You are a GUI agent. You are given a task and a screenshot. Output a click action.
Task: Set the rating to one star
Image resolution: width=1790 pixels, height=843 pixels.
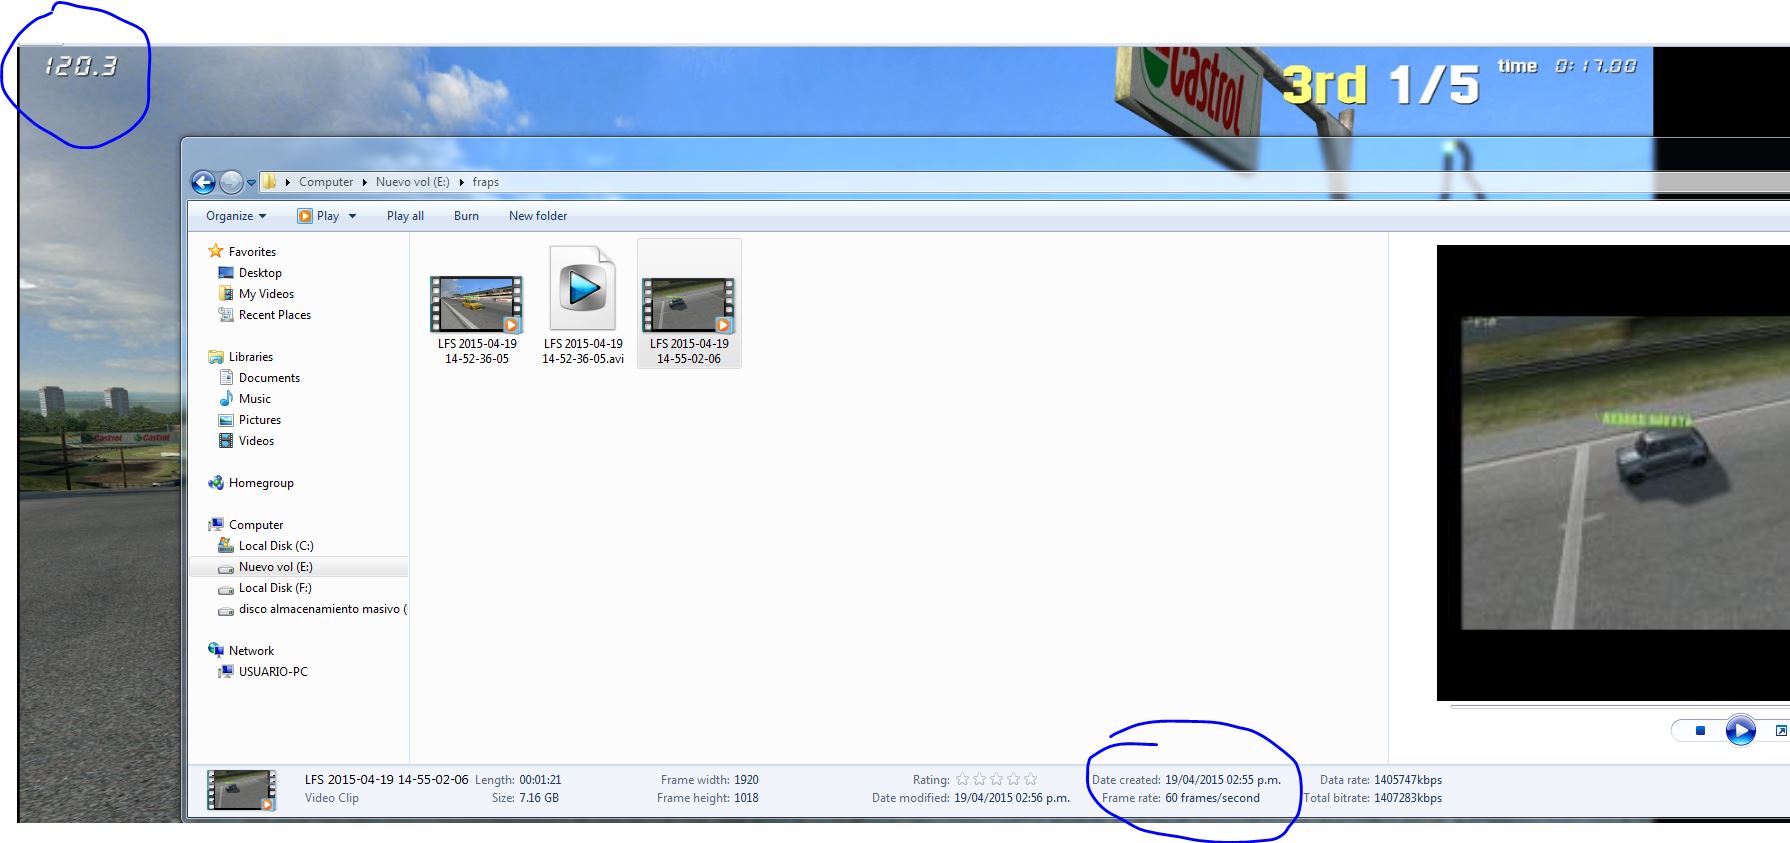pyautogui.click(x=962, y=779)
